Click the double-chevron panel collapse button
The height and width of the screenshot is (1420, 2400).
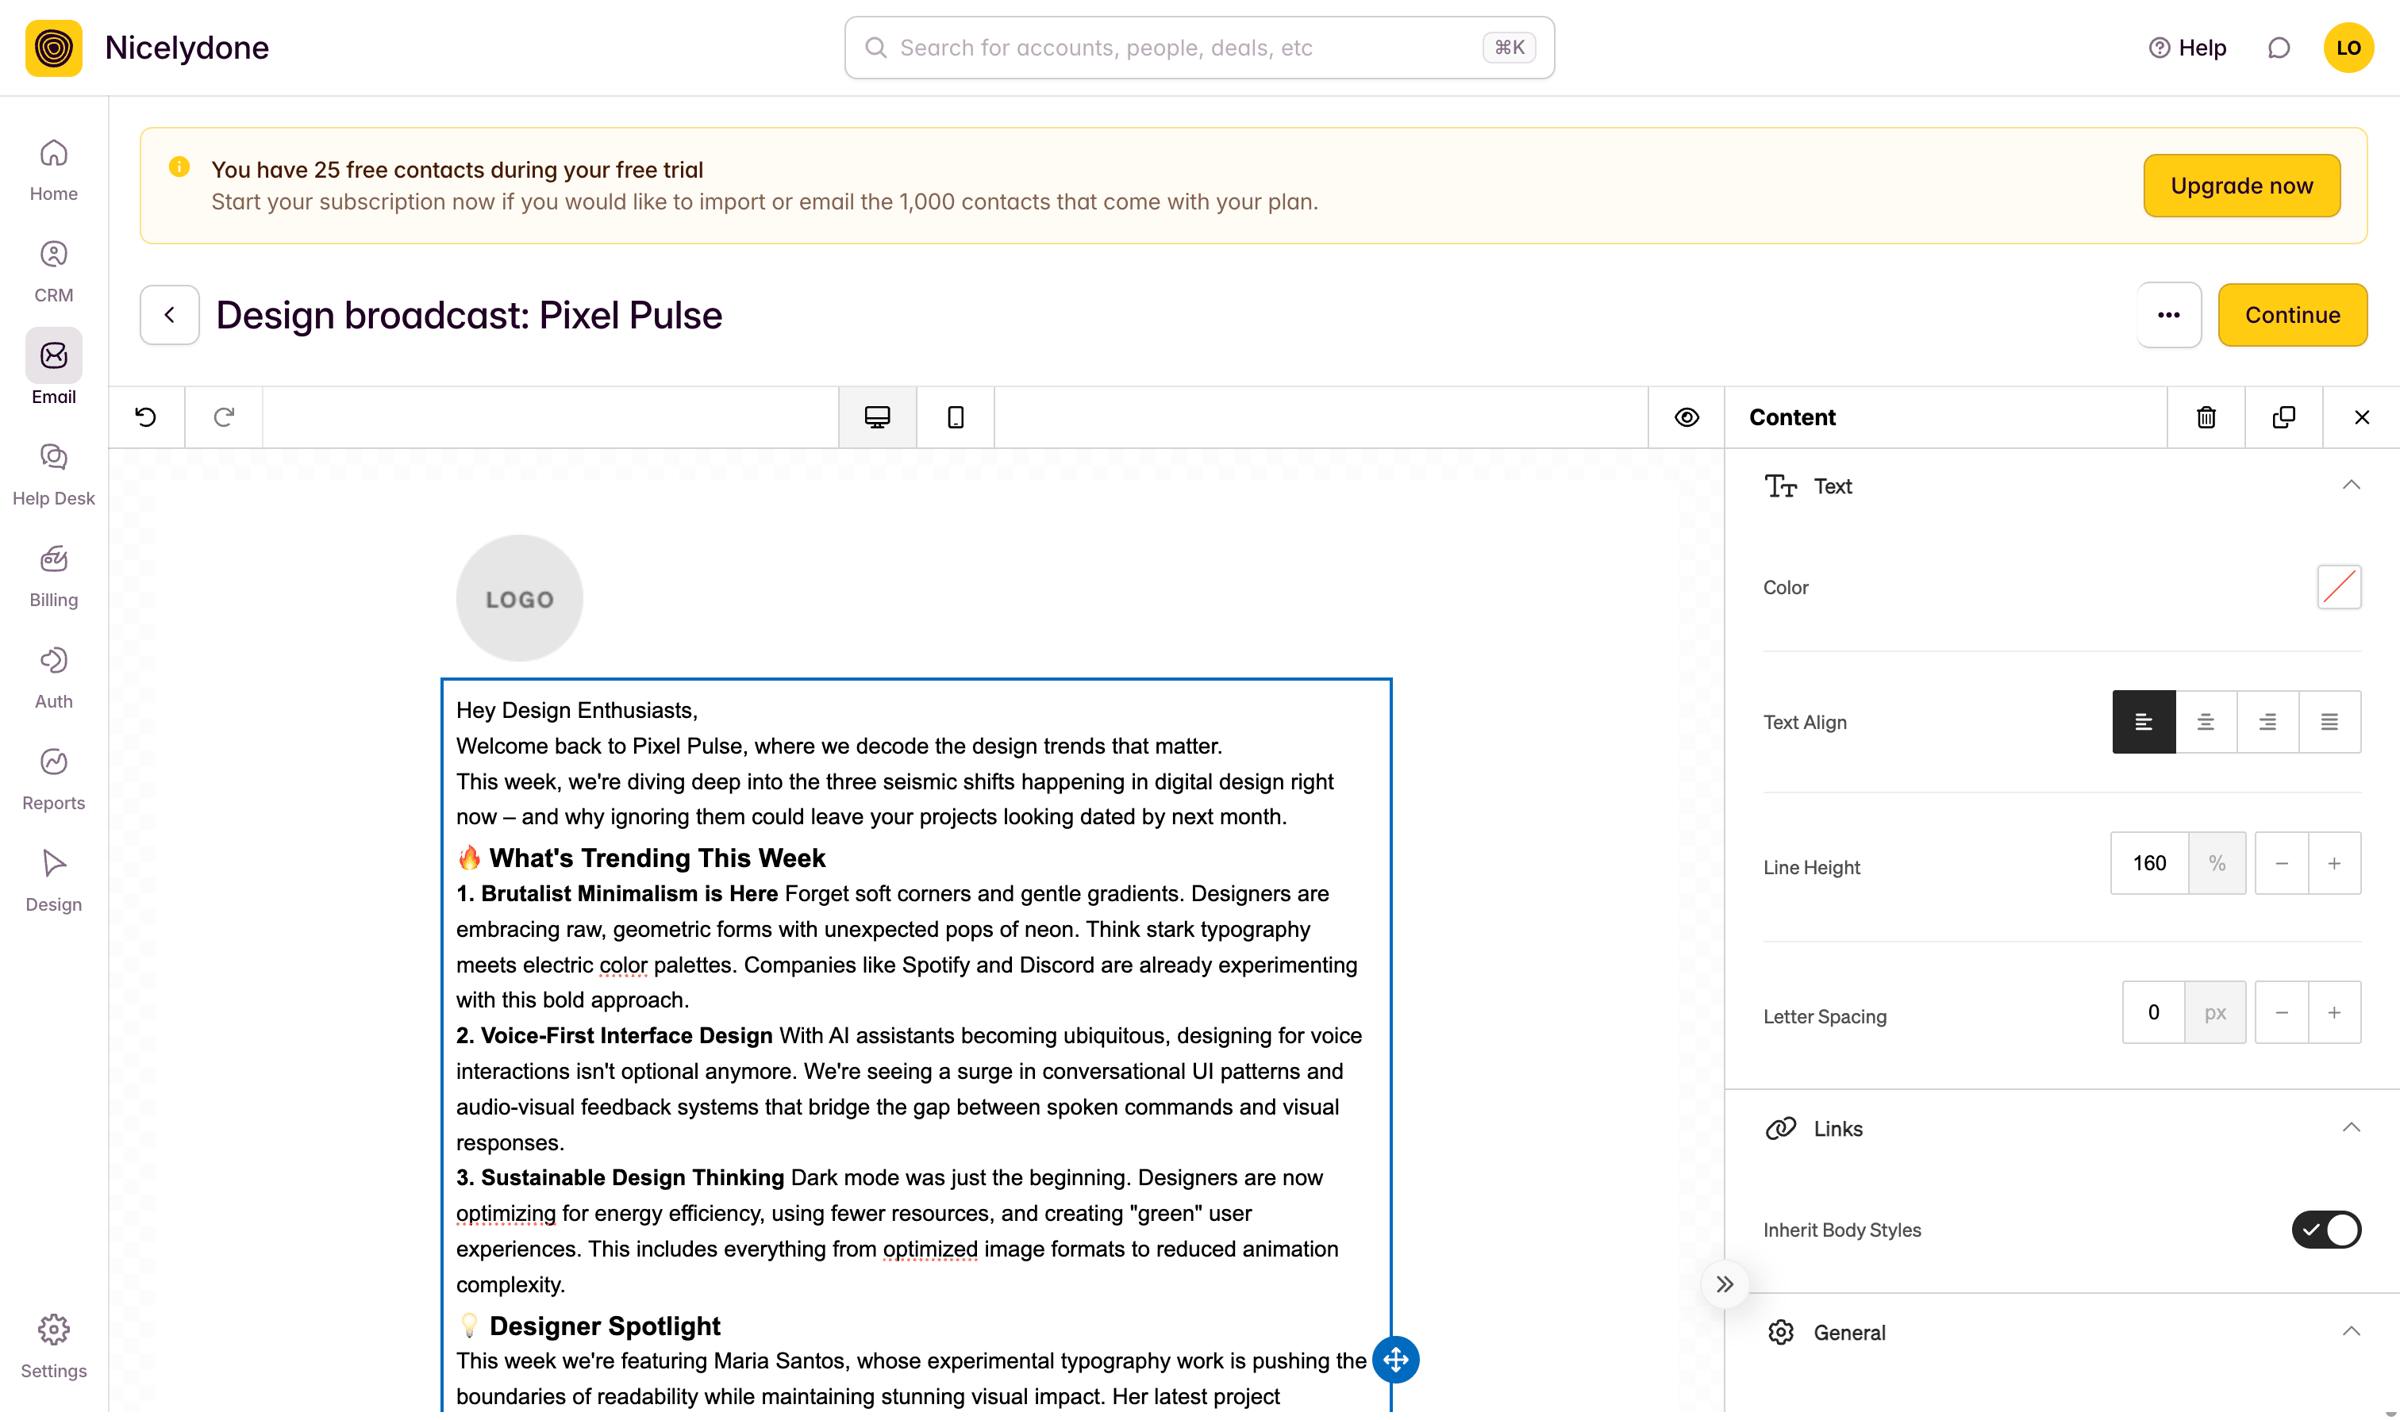tap(1725, 1285)
